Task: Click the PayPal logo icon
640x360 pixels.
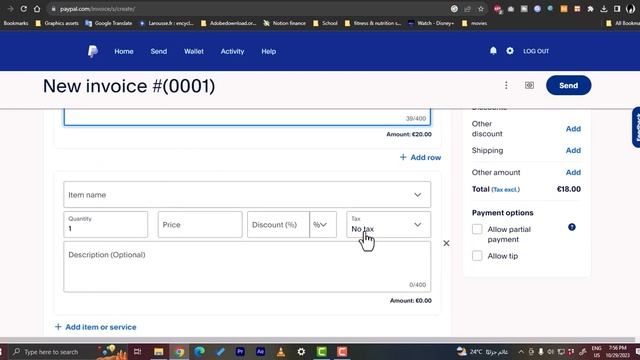Action: point(93,51)
